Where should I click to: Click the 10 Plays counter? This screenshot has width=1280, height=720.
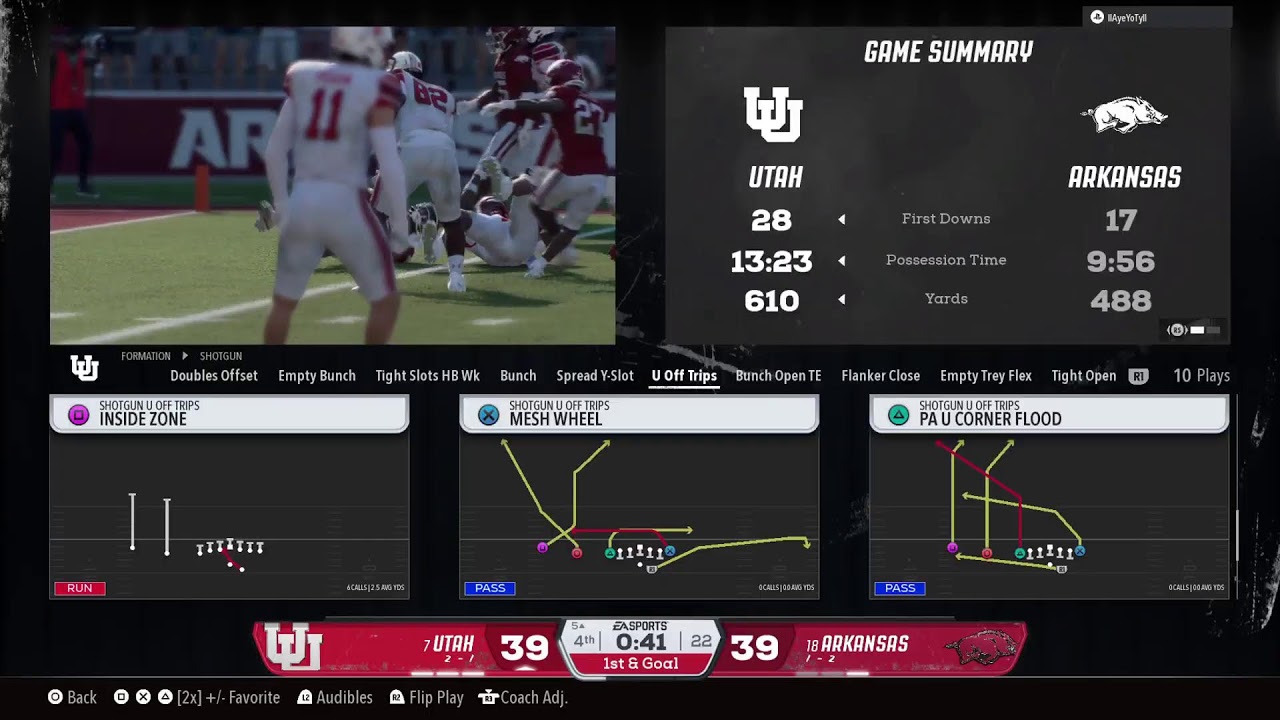[1201, 376]
